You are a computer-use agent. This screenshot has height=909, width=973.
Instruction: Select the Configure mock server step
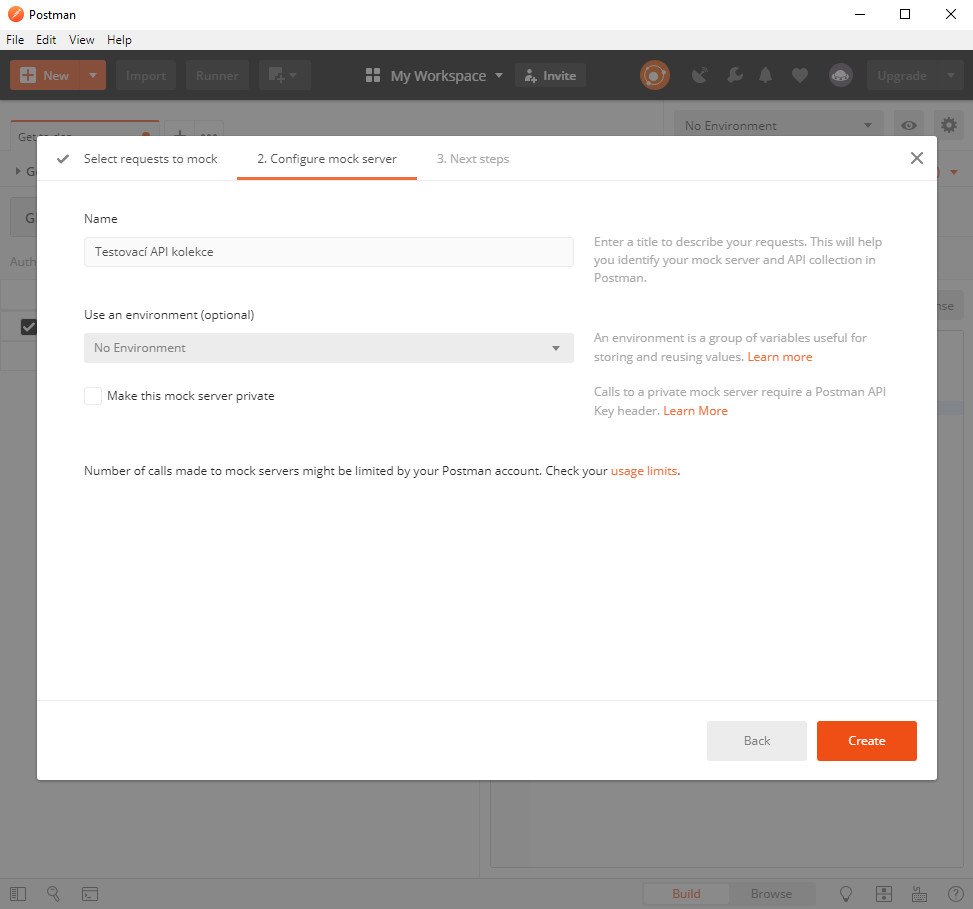[327, 159]
